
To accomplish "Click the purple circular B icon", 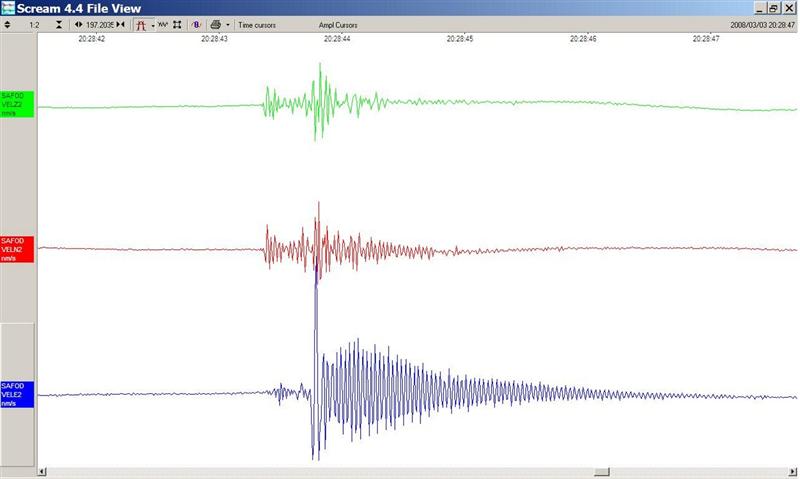I will 196,24.
